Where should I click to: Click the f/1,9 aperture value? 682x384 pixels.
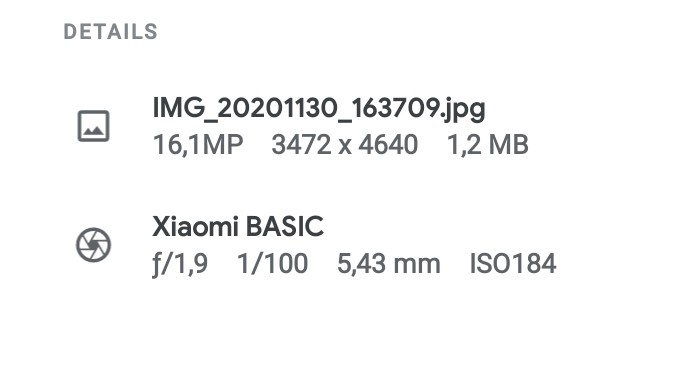click(x=180, y=264)
